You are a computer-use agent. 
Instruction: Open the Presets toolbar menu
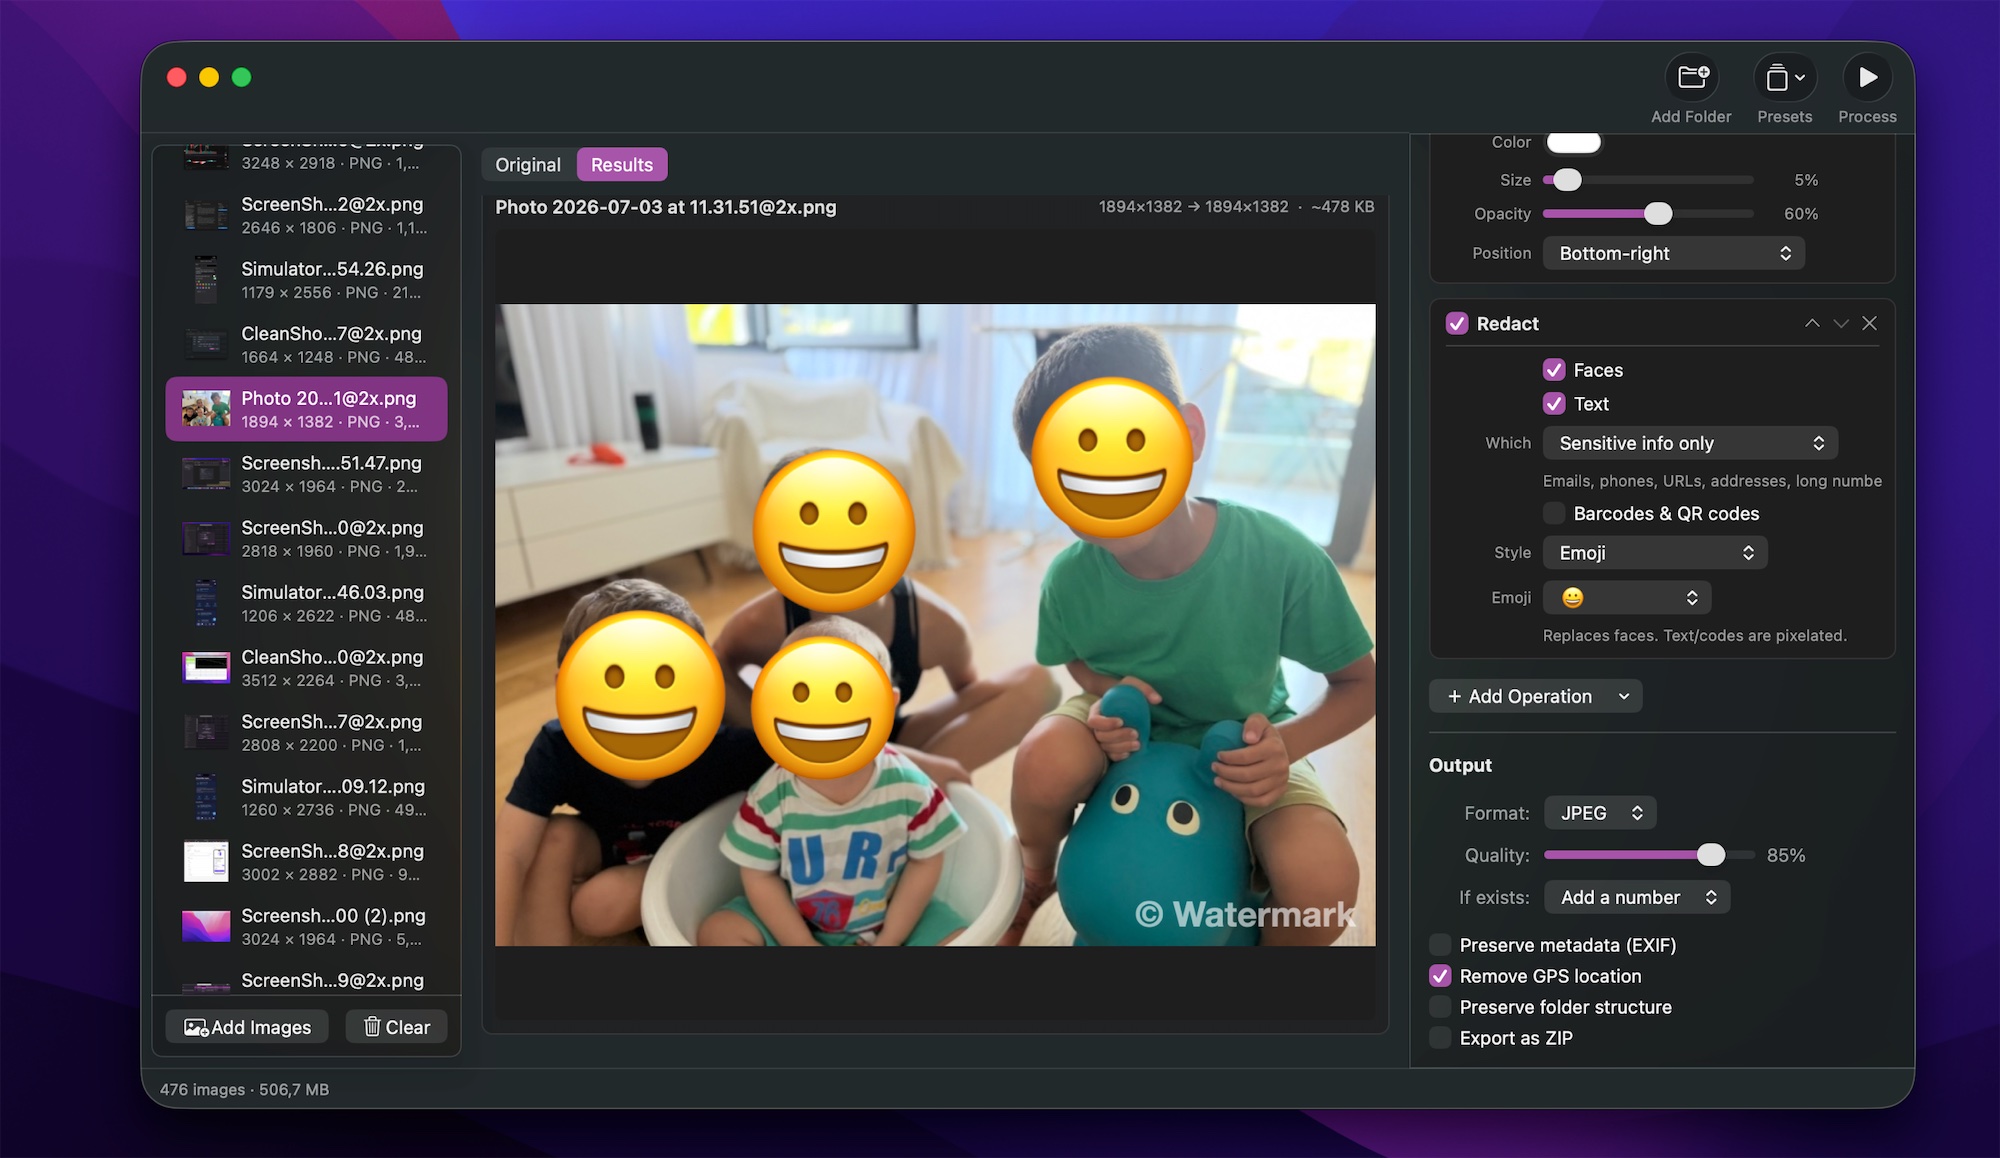[x=1784, y=78]
